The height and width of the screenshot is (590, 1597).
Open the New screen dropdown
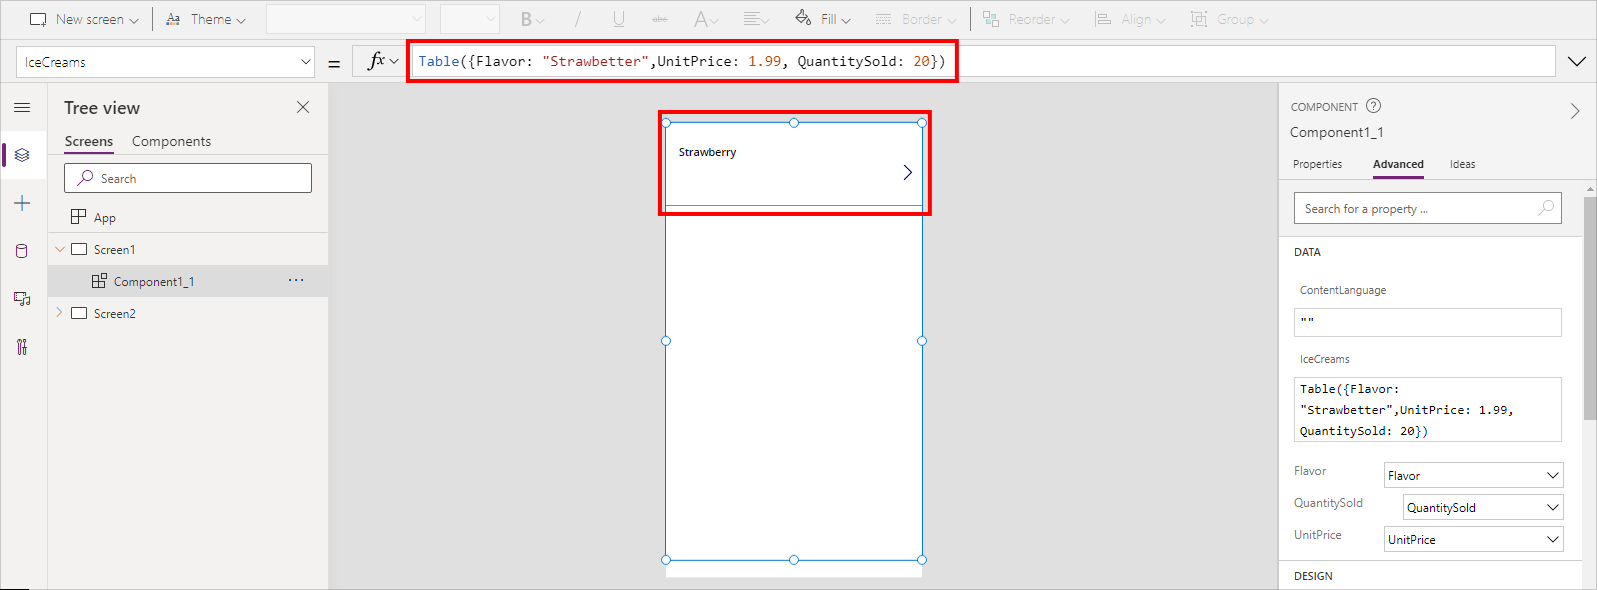coord(84,19)
